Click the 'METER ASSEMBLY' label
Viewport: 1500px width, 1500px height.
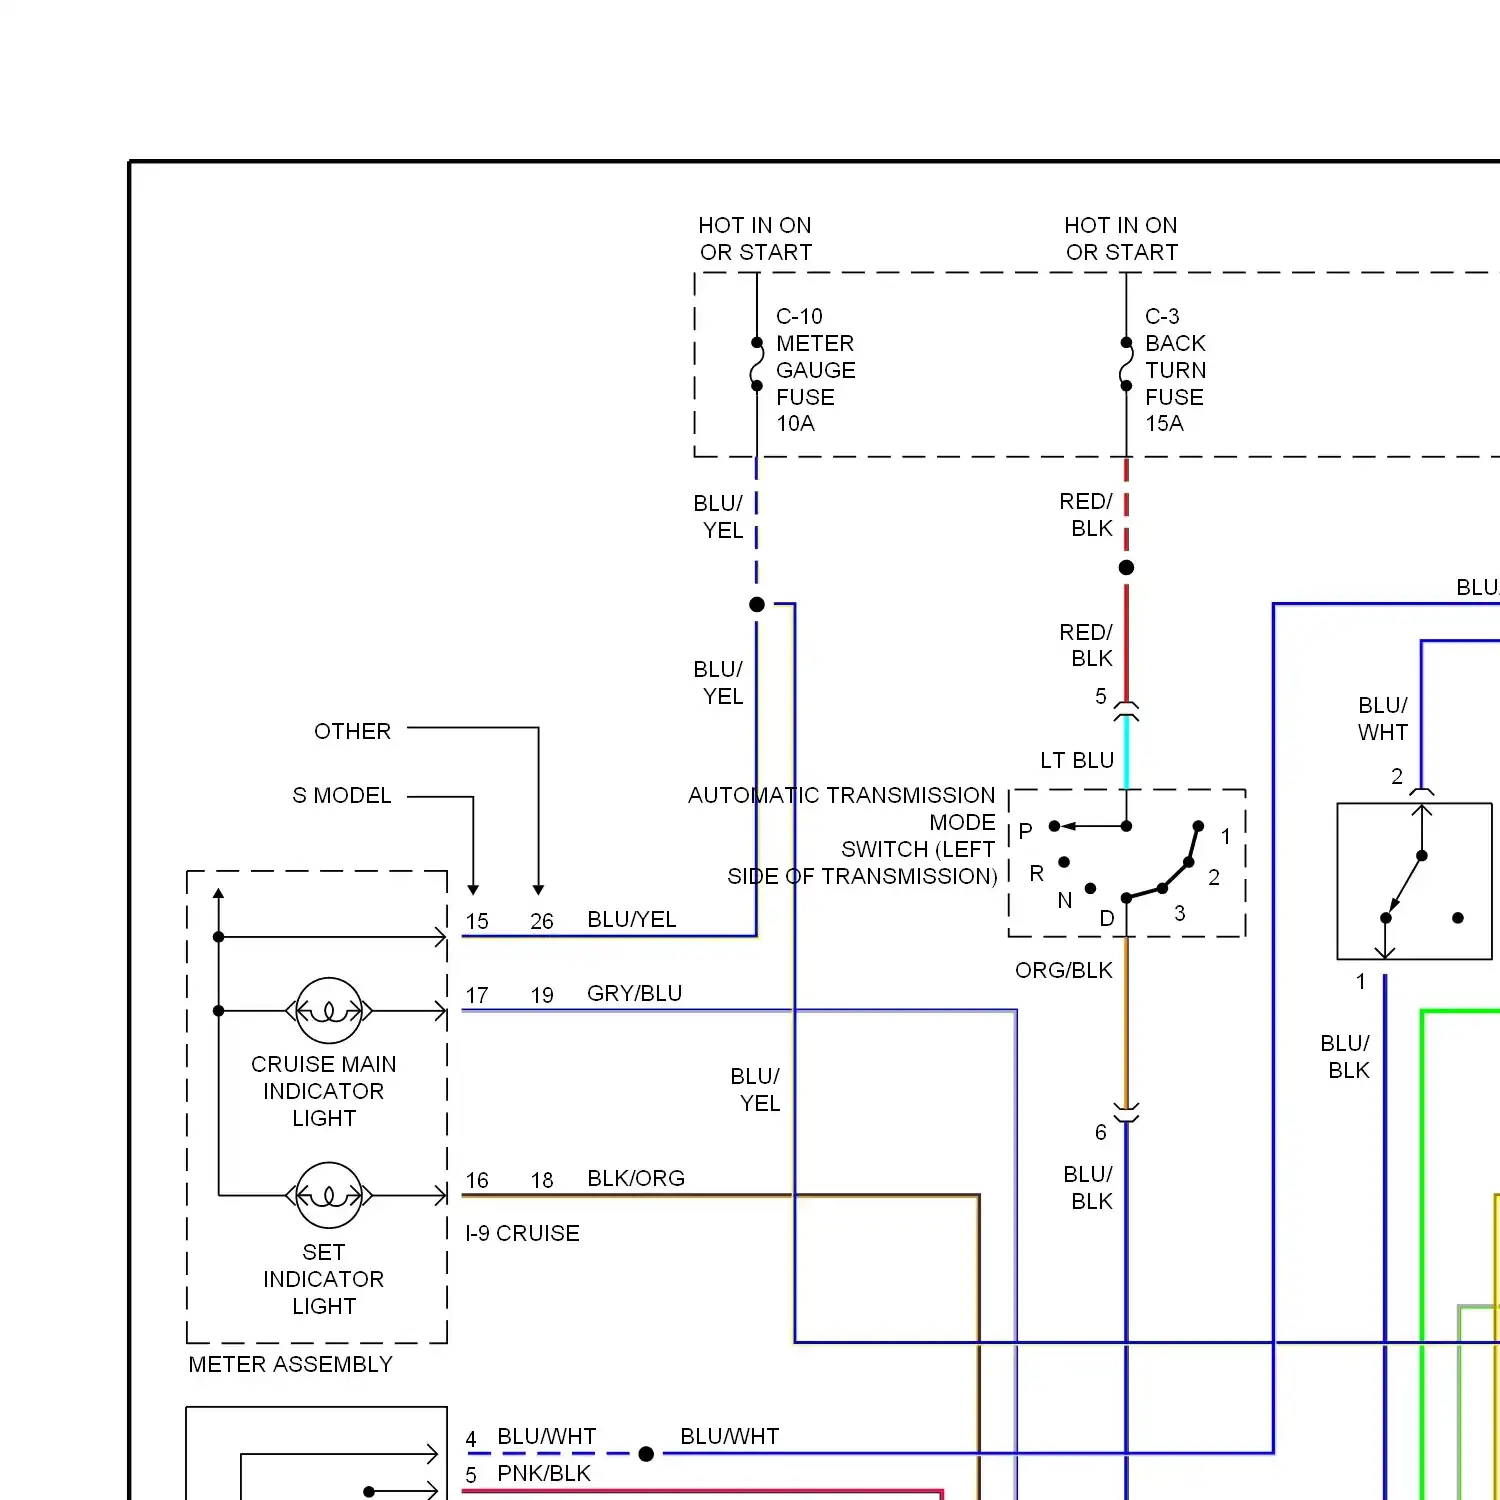click(x=290, y=1364)
